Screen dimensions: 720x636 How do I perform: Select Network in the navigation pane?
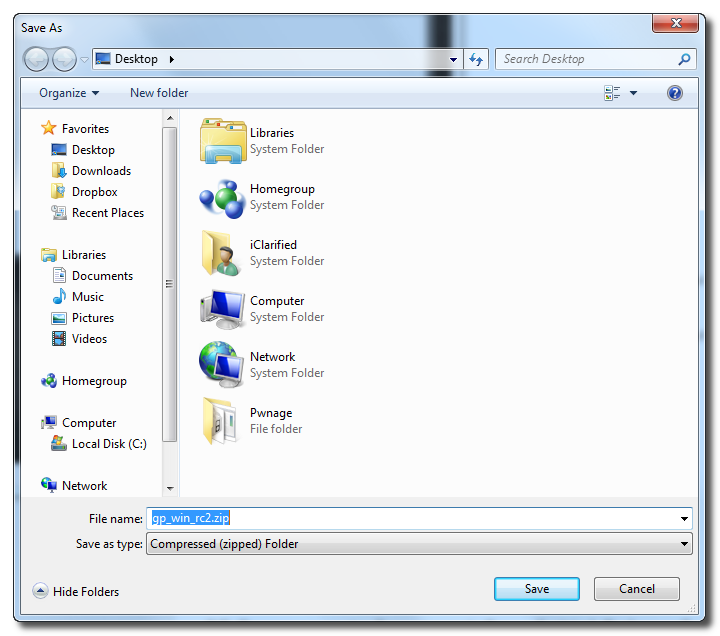(x=84, y=486)
